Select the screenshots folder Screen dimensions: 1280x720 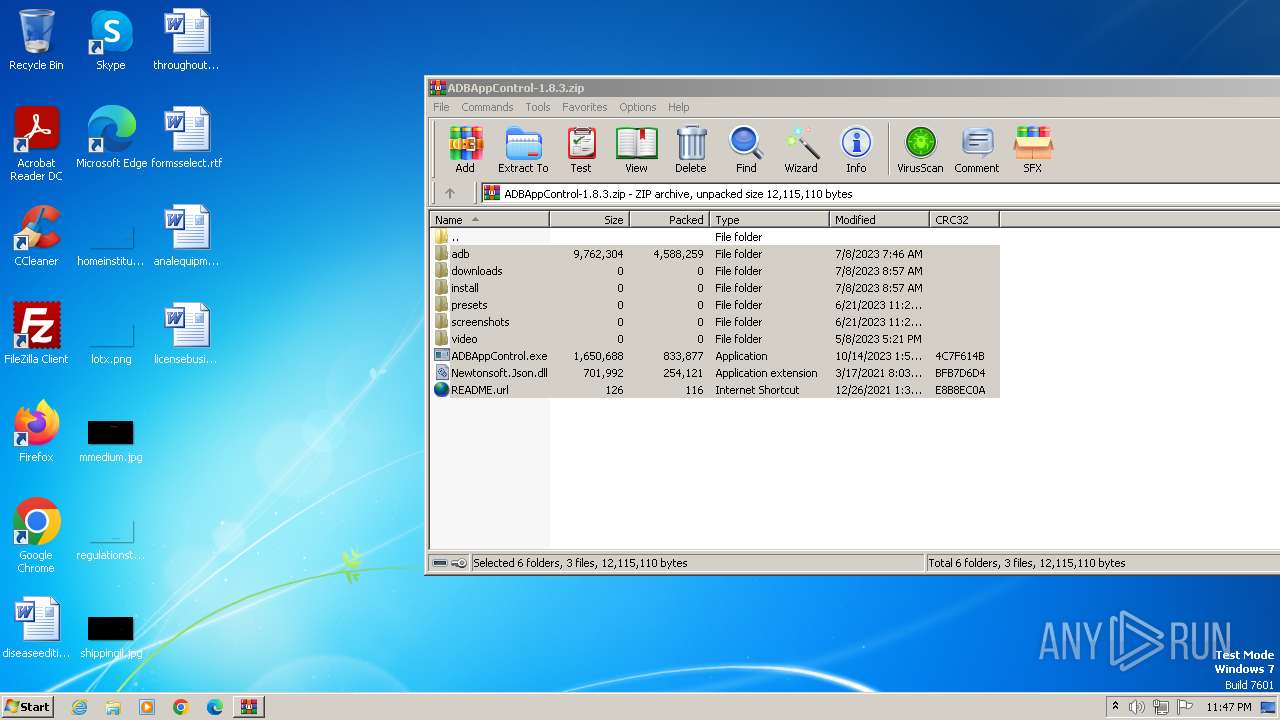click(715, 322)
